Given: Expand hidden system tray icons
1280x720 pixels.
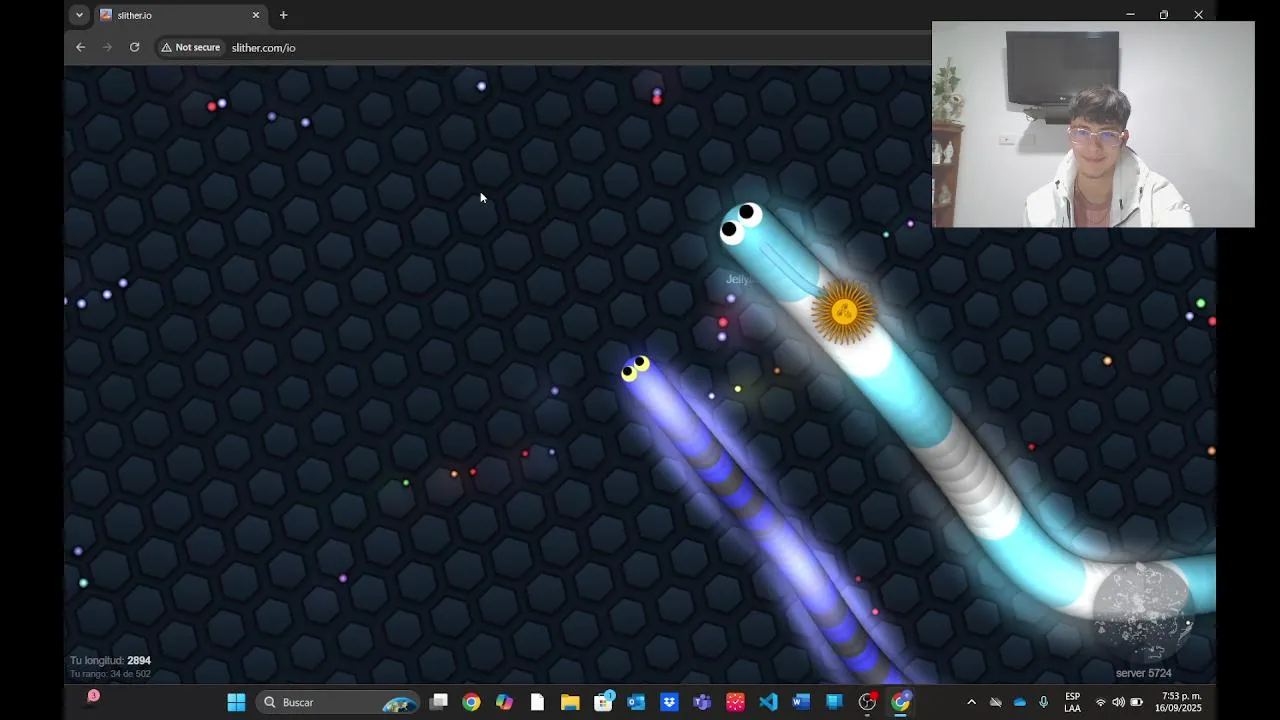Looking at the screenshot, I should tap(971, 702).
